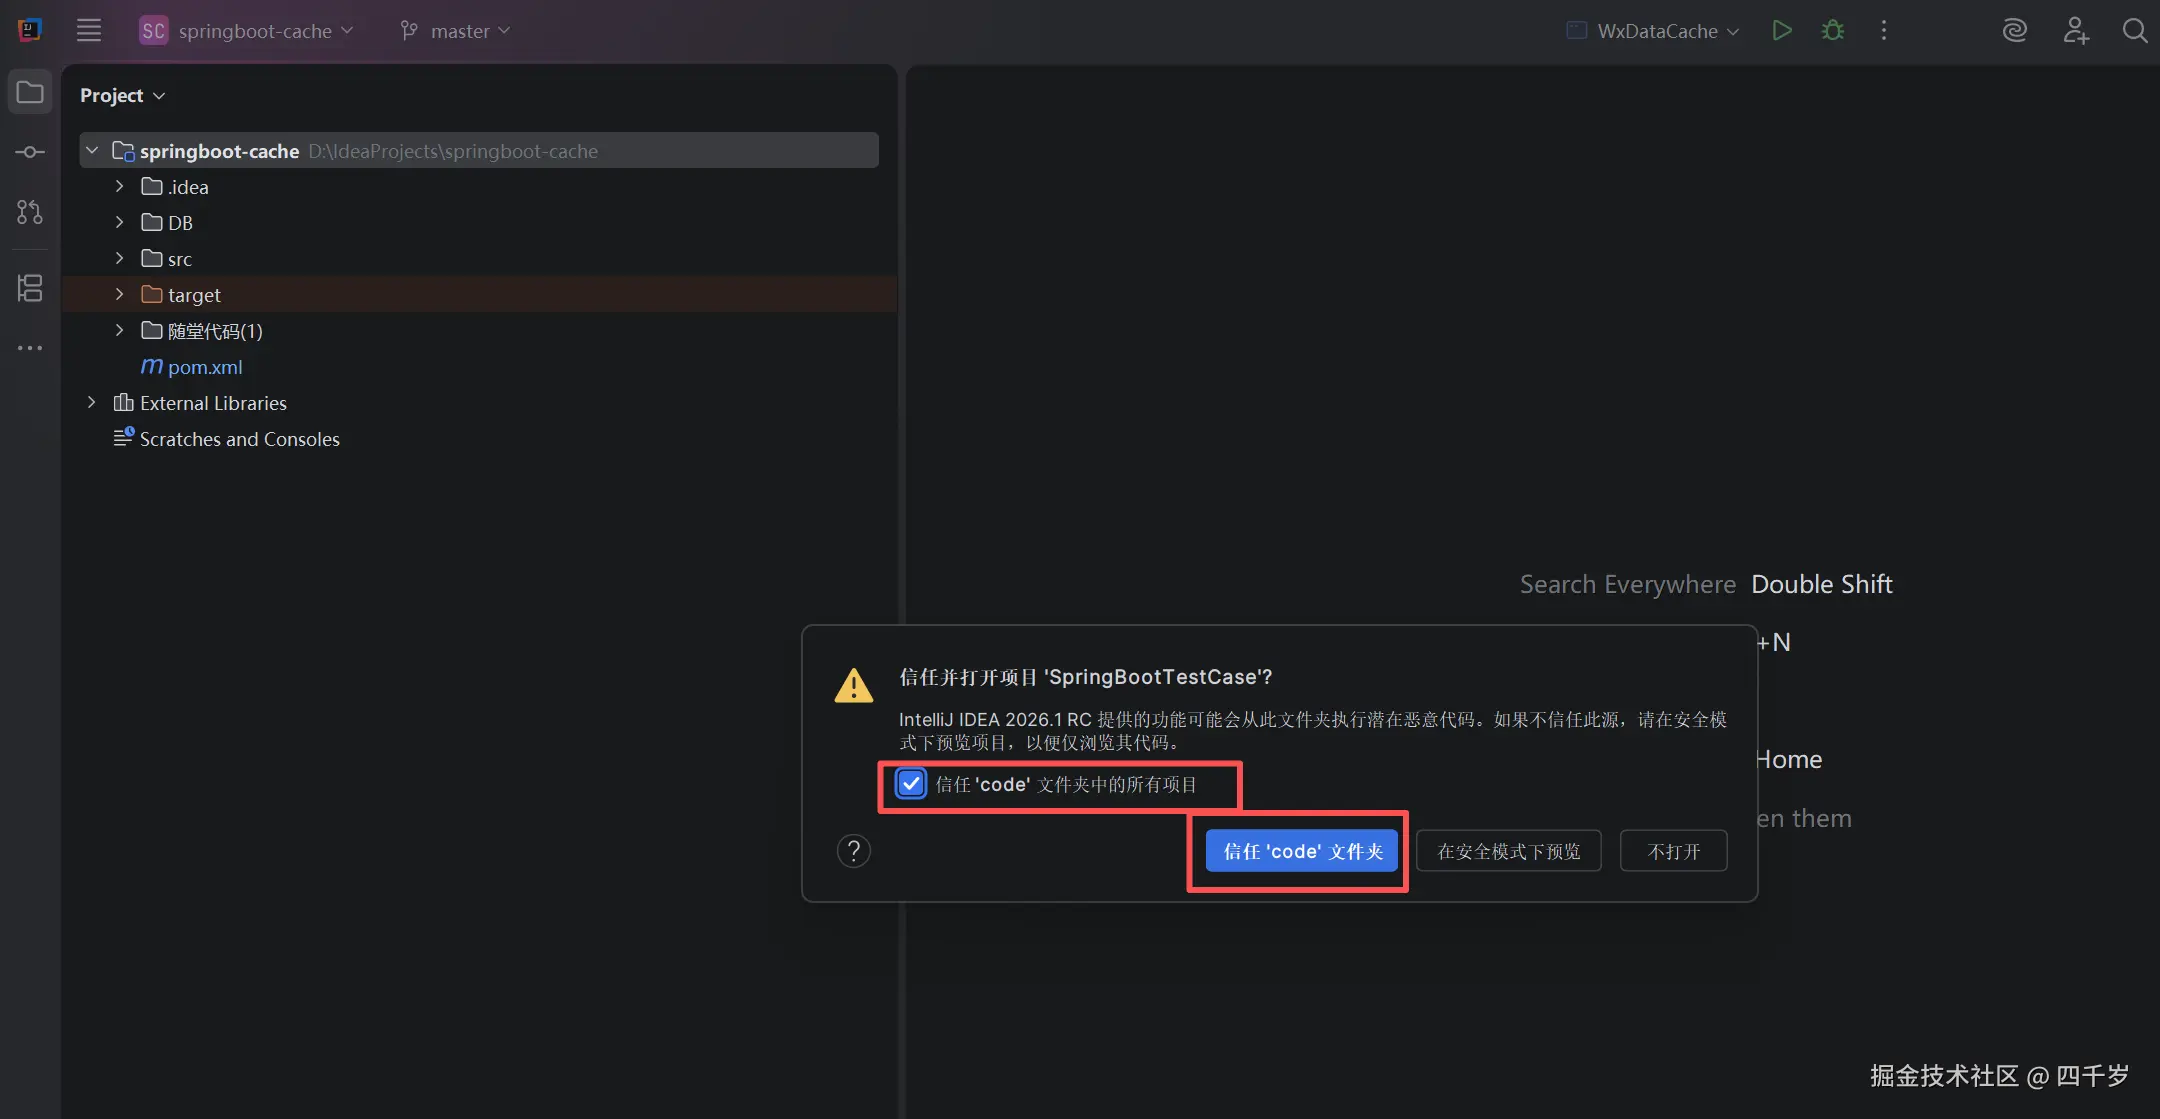Screen dimensions: 2160x1119
Task: Select pom.xml in the project tree
Action: [x=205, y=367]
